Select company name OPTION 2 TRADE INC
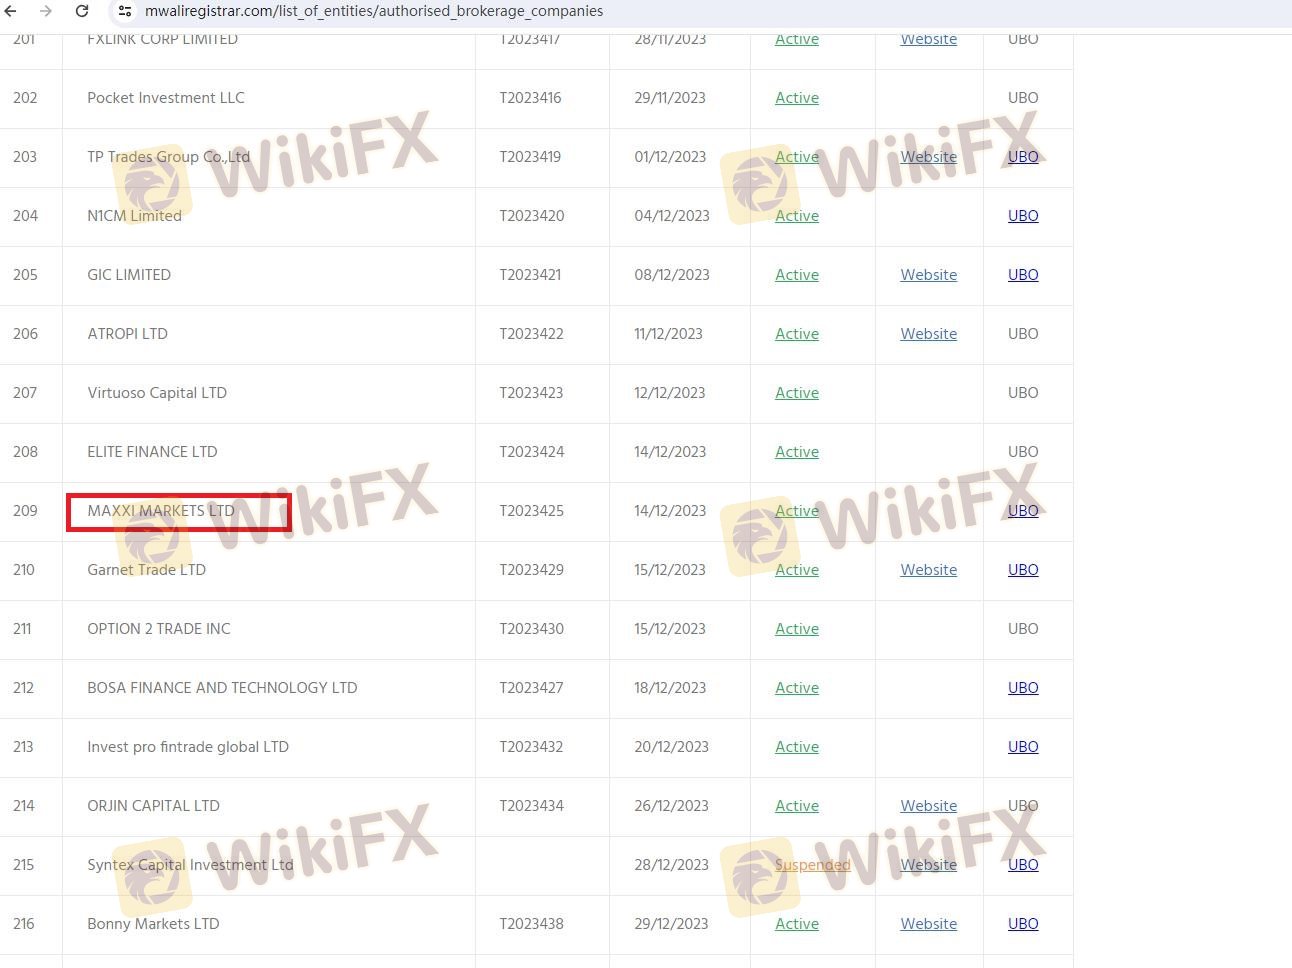The image size is (1292, 968). click(159, 629)
